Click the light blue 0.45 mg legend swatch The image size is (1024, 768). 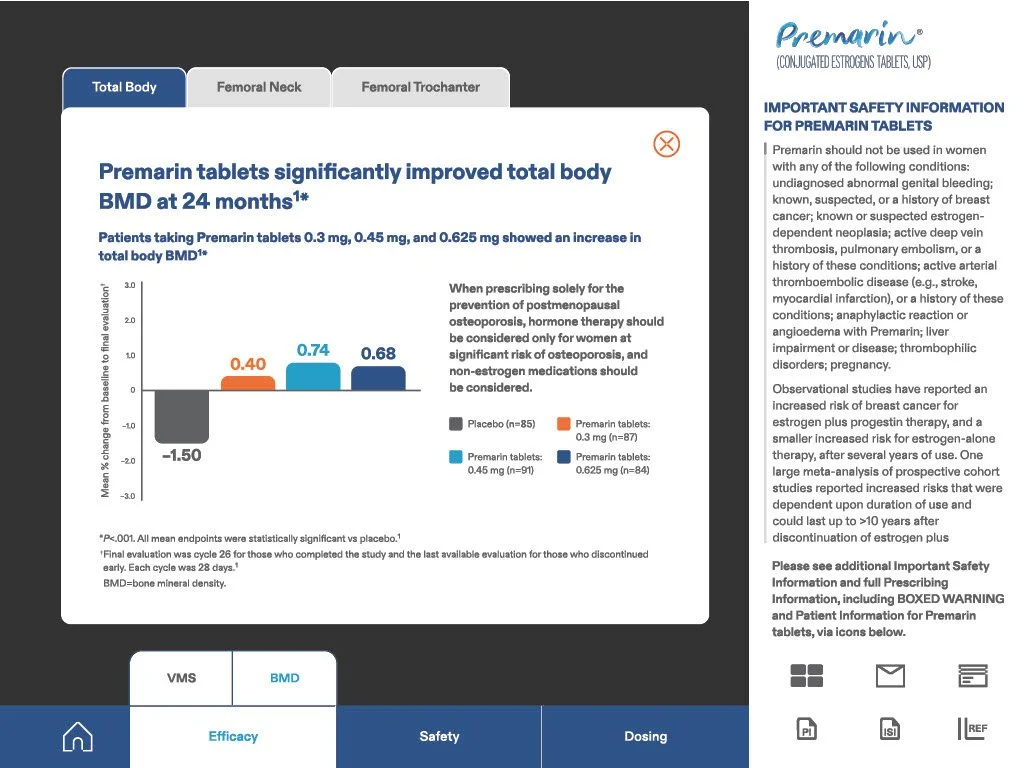pyautogui.click(x=456, y=456)
